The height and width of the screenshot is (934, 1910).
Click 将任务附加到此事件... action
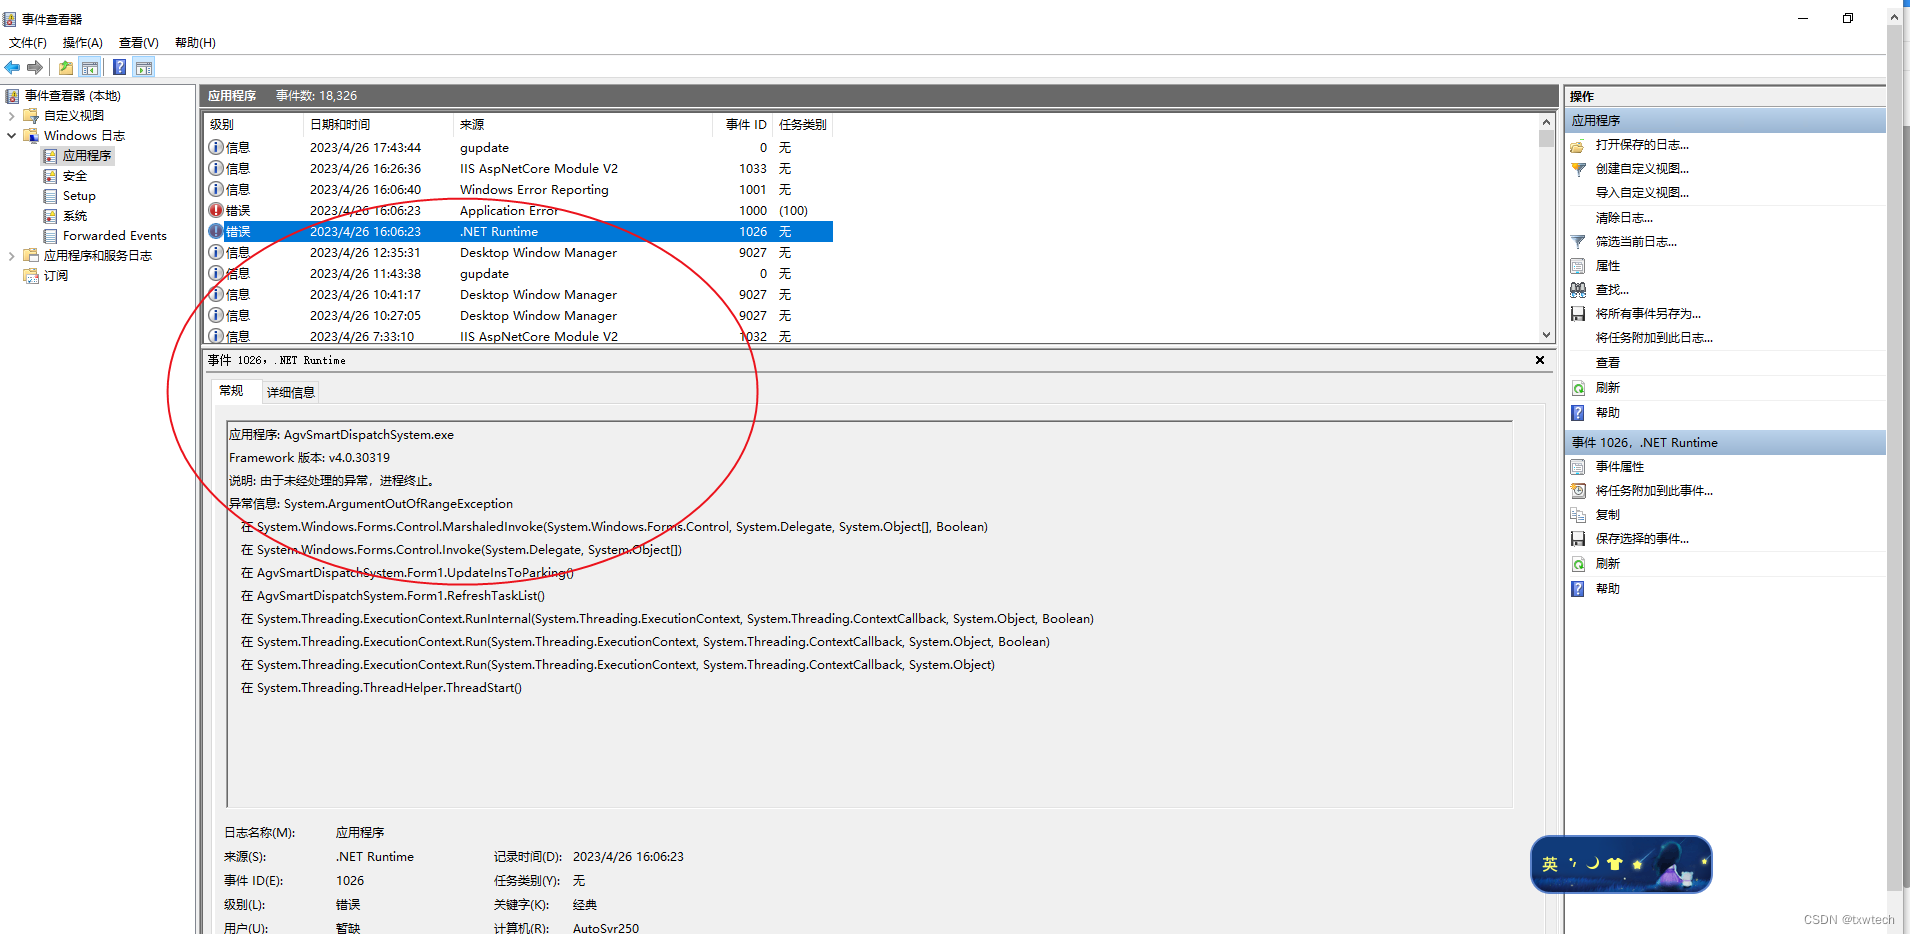(x=1653, y=491)
